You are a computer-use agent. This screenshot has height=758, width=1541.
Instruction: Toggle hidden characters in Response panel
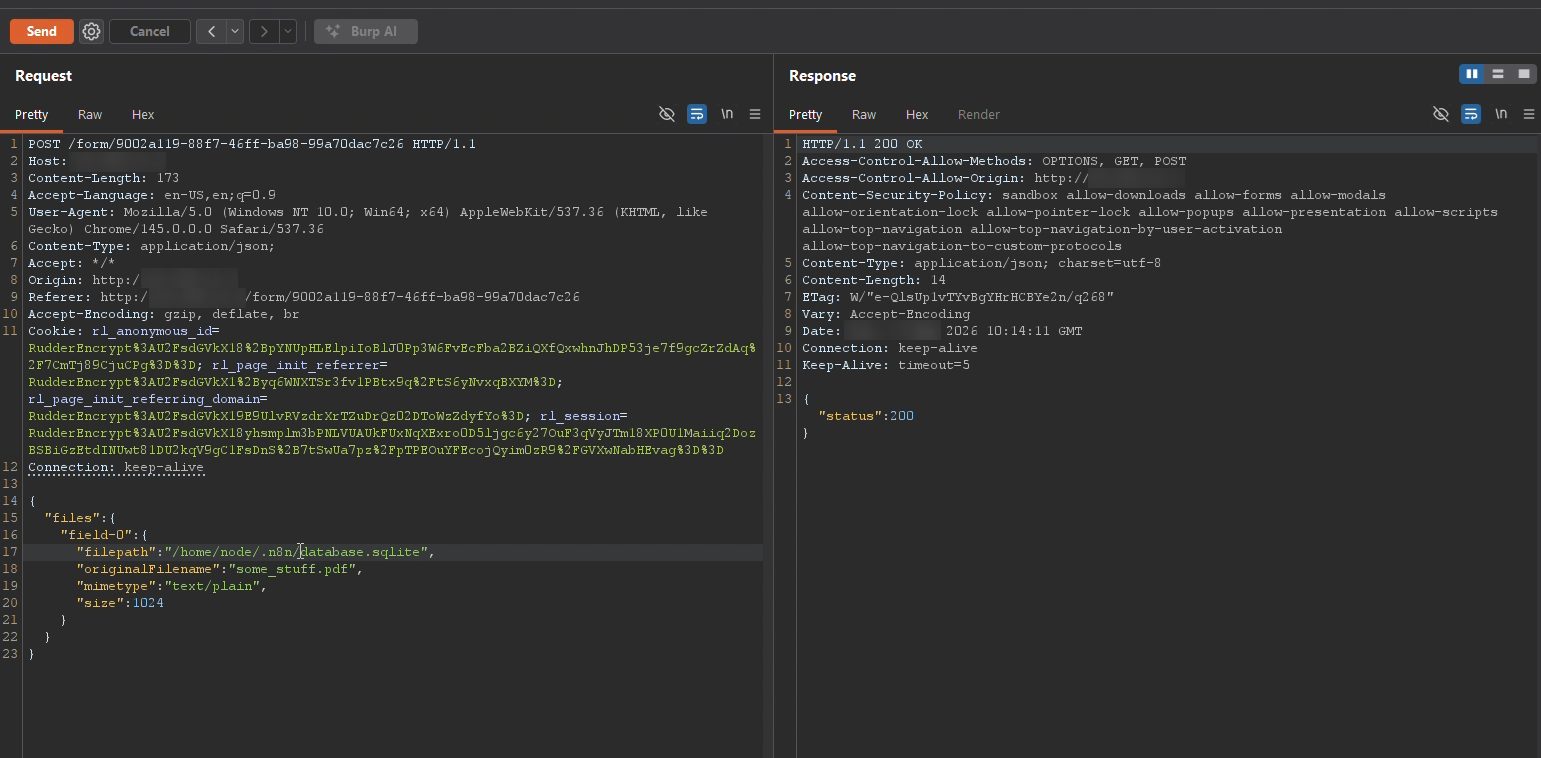coord(1441,114)
